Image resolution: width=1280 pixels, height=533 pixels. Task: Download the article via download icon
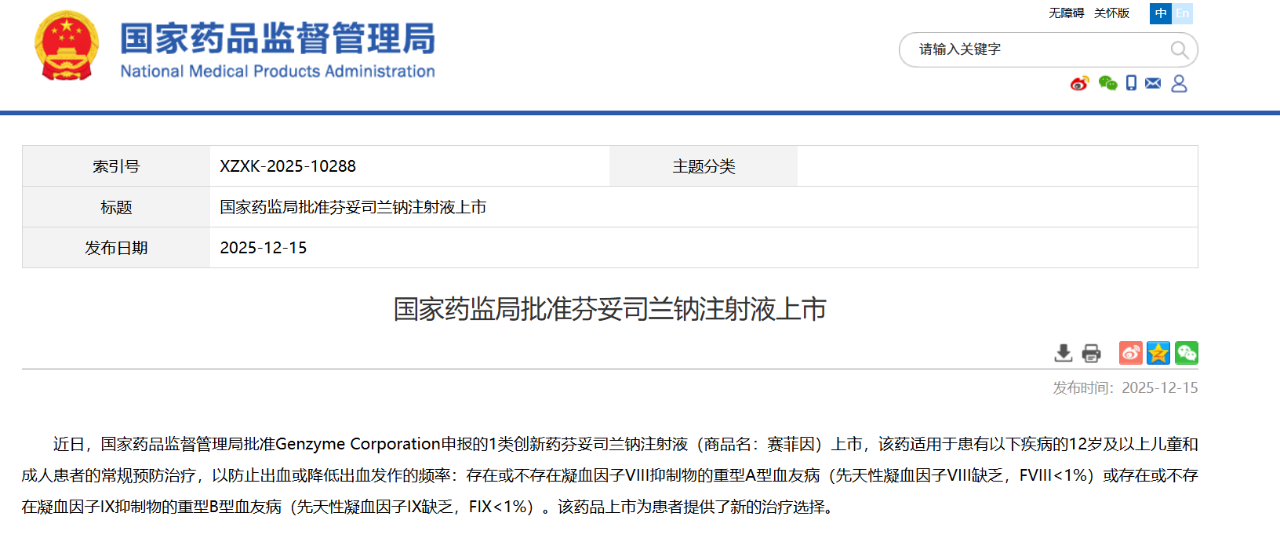[x=1063, y=353]
